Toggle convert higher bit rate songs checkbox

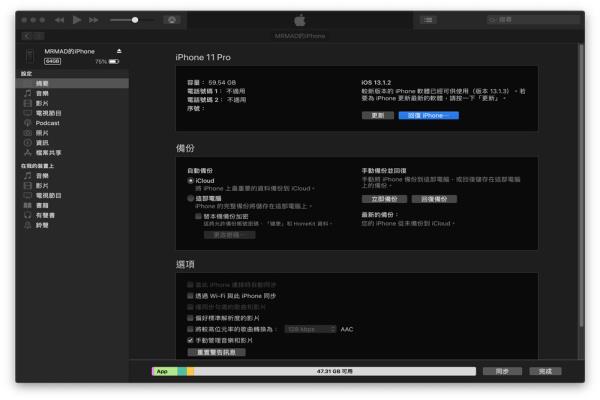pos(190,329)
